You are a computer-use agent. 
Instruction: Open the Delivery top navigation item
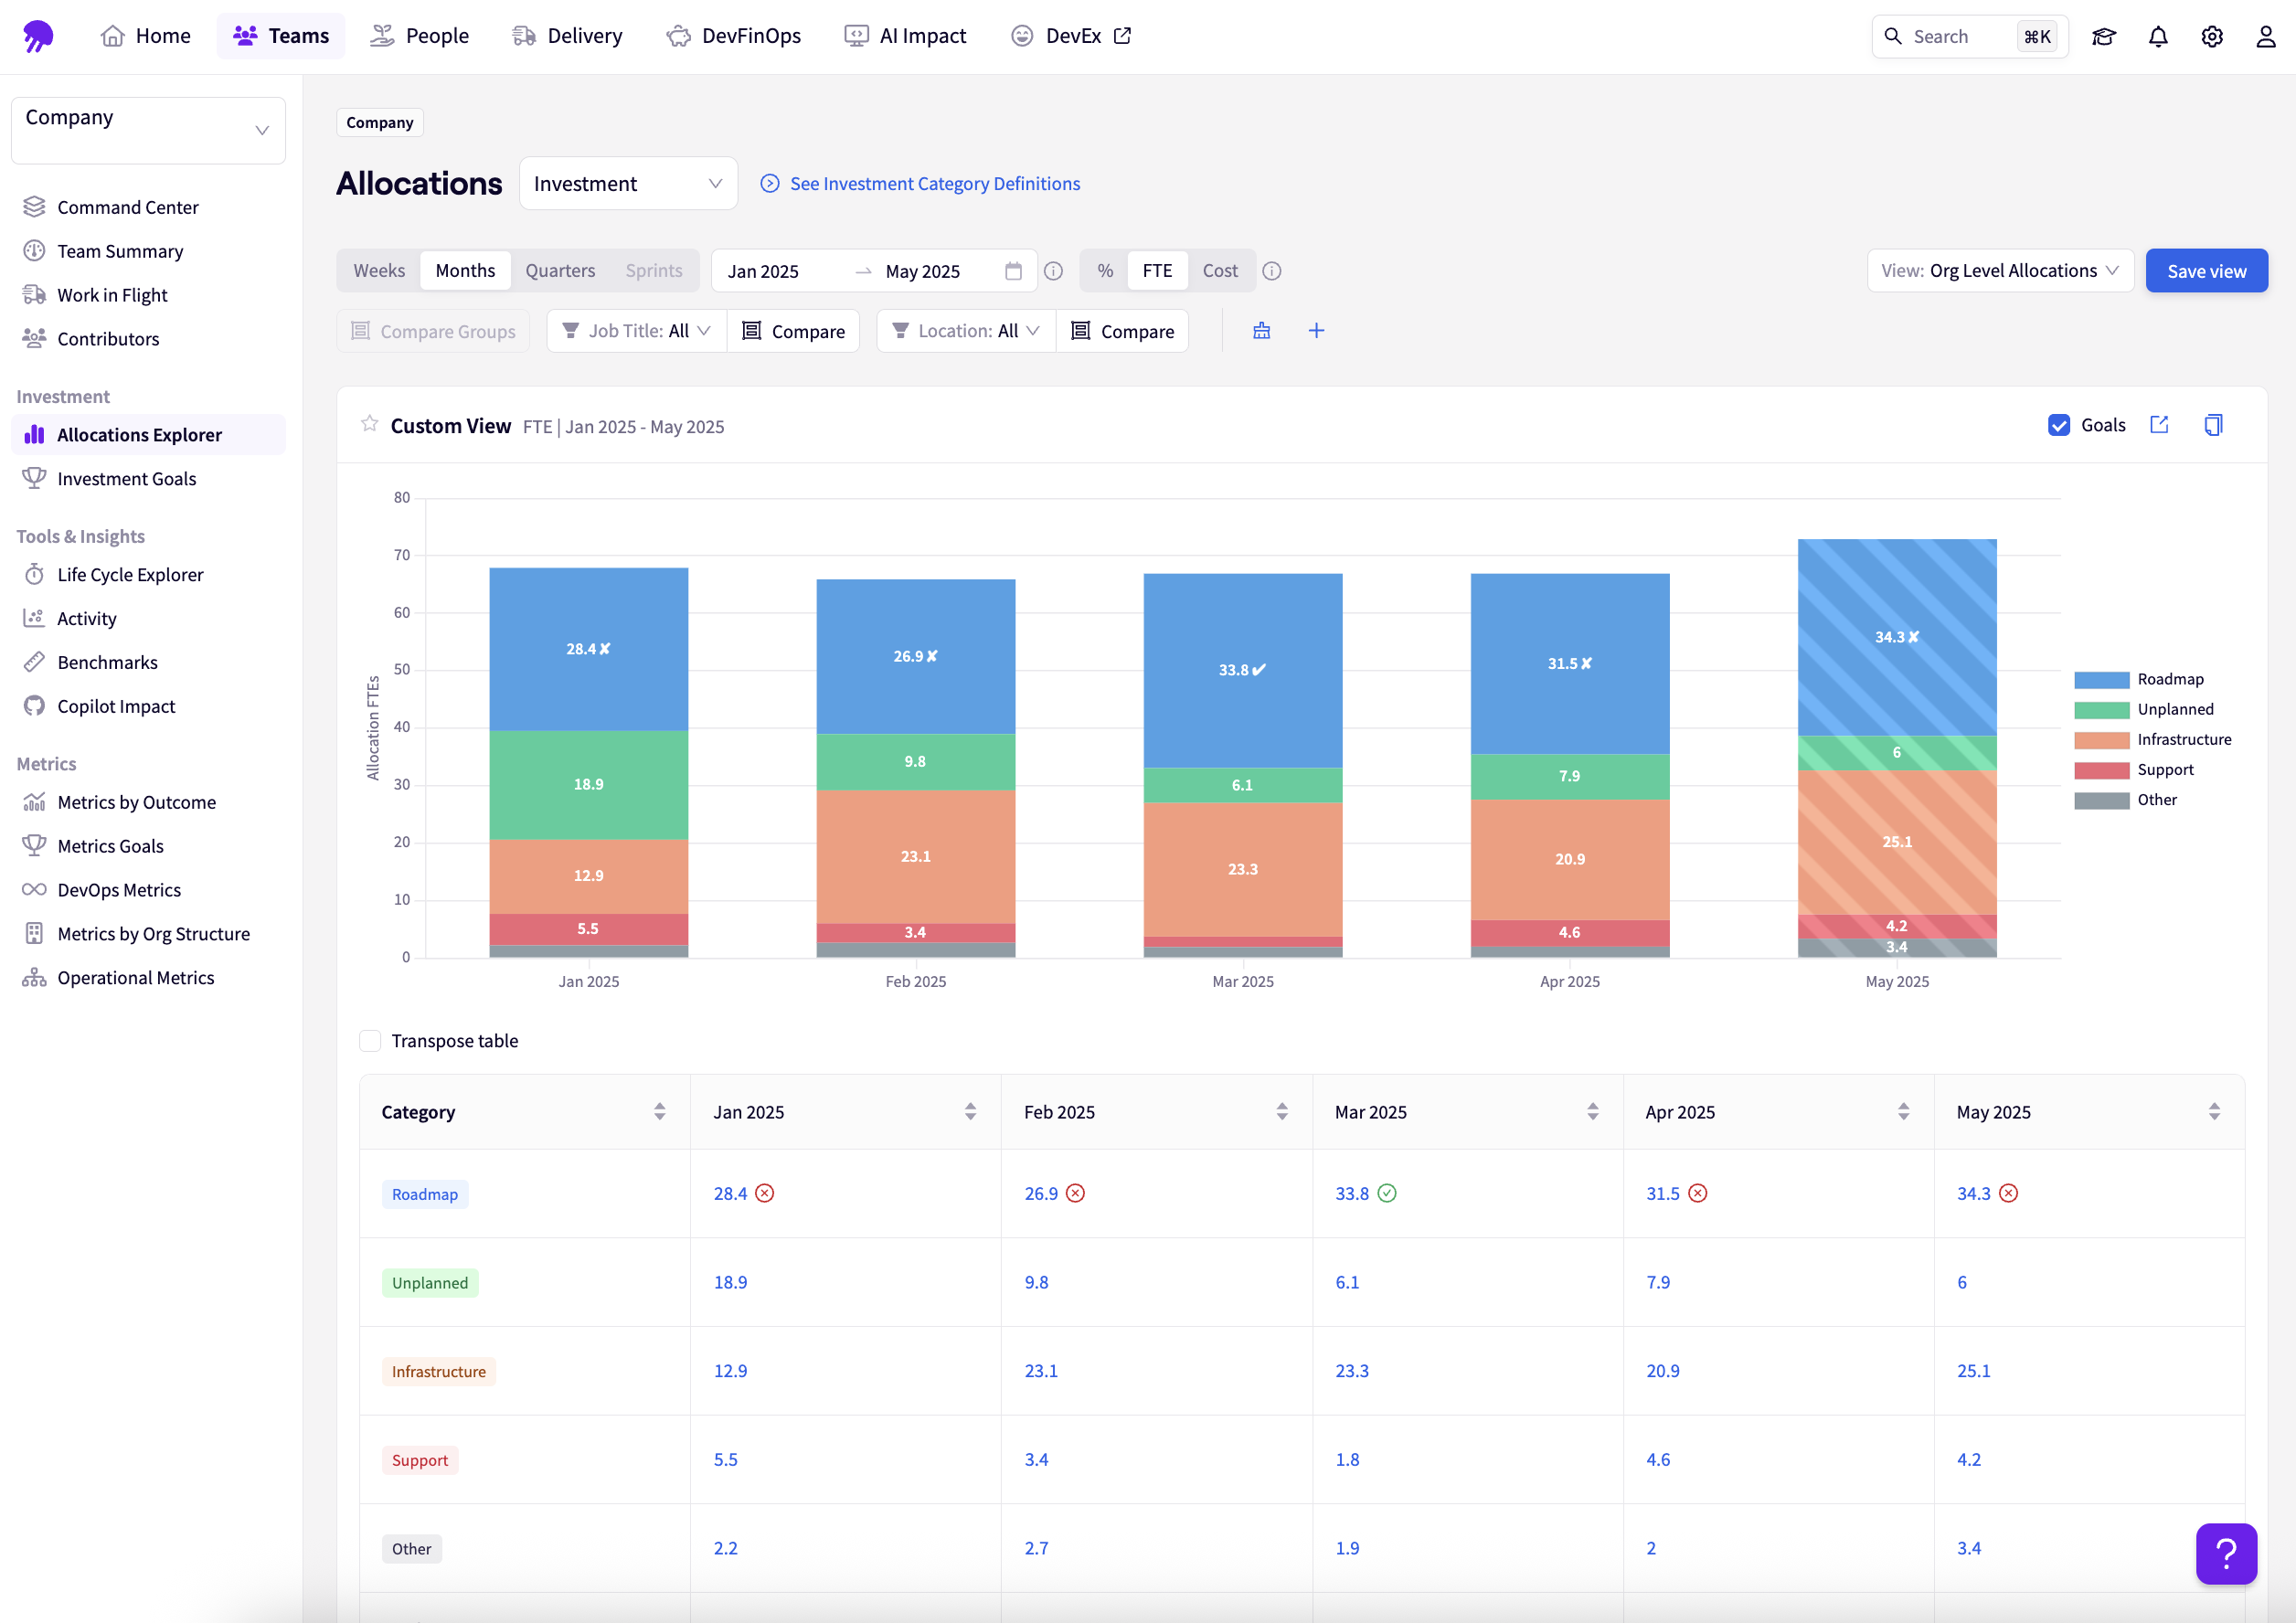(x=567, y=36)
